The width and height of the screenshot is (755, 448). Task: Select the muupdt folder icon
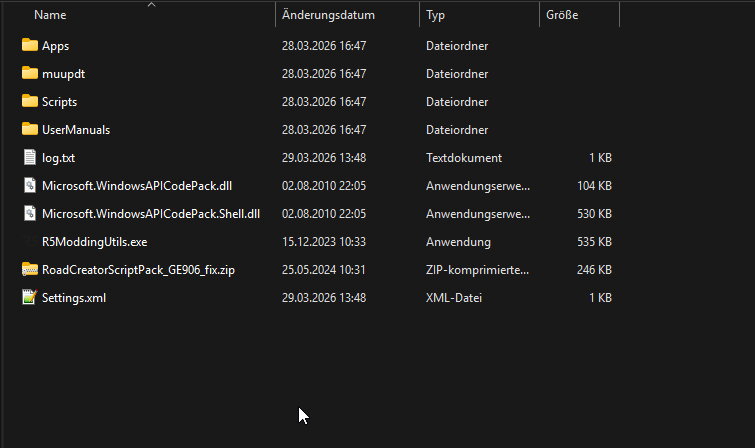(x=29, y=74)
